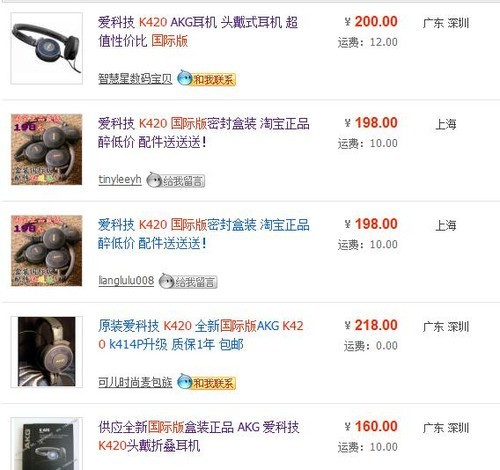Open tinyleeyh's K420 国际版密封盒装 listing title
This screenshot has height=470, width=500.
point(204,133)
